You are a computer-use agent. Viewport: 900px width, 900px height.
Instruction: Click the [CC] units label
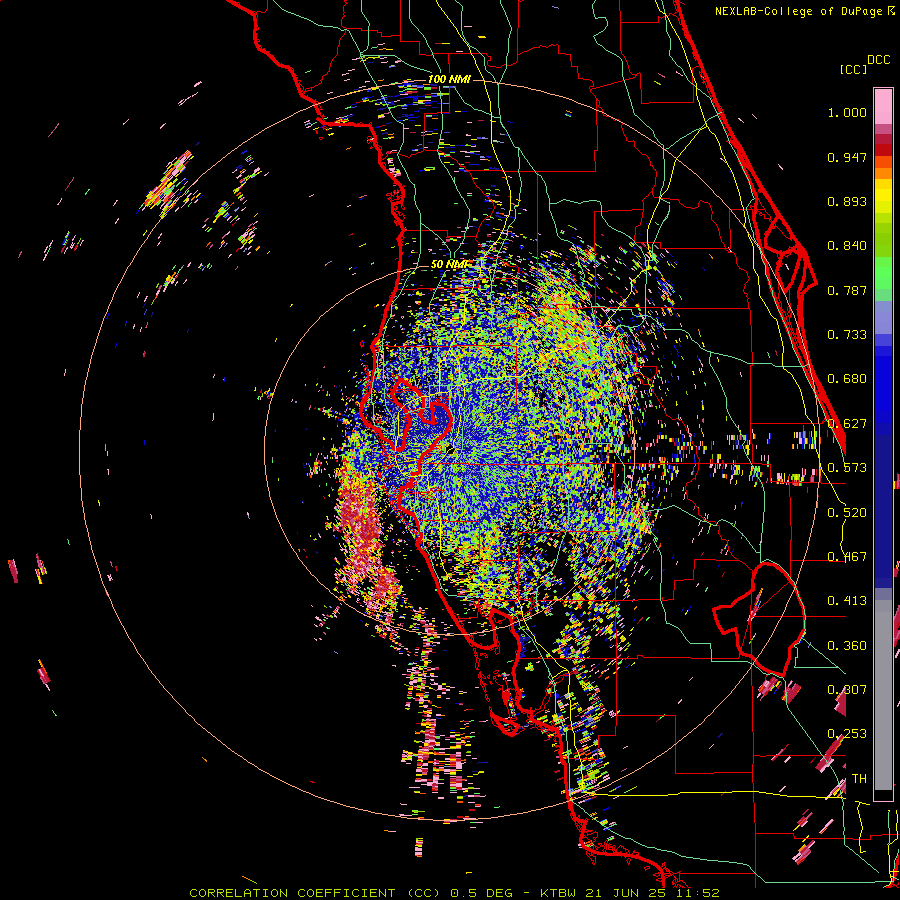(x=854, y=69)
